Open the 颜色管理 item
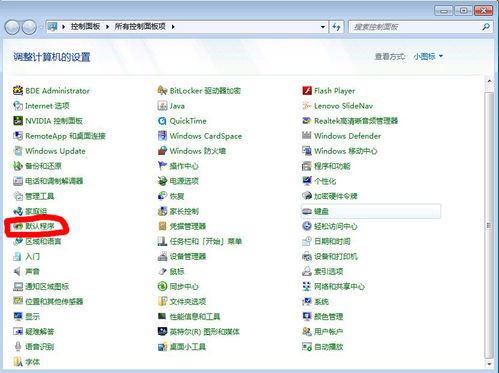499x373 pixels. coord(322,316)
